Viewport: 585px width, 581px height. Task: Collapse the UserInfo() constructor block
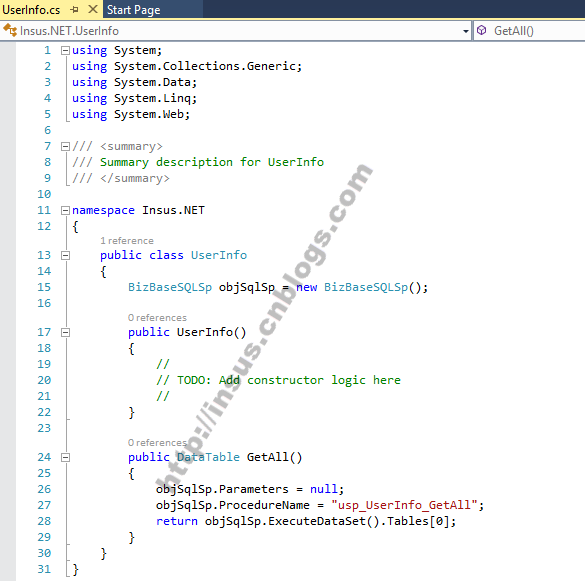point(65,332)
